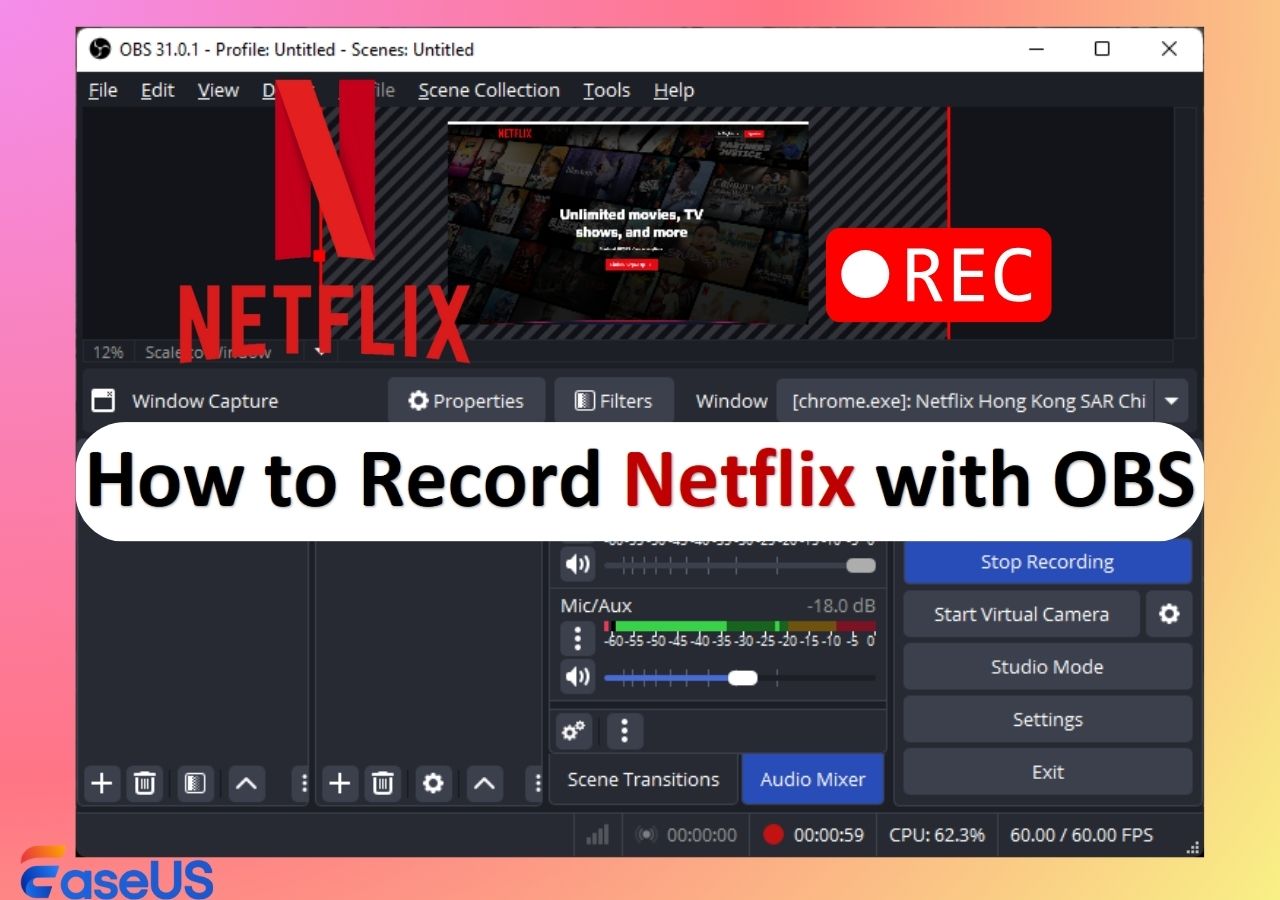This screenshot has width=1280, height=900.
Task: Open source properties gear in Sources panel
Action: (x=433, y=783)
